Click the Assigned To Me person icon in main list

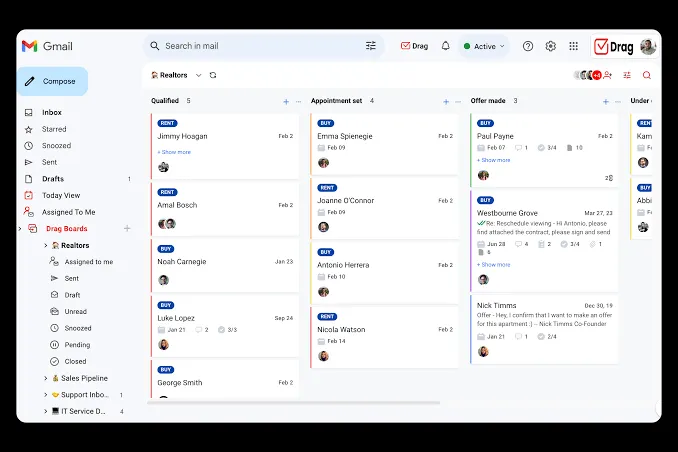pyautogui.click(x=29, y=212)
